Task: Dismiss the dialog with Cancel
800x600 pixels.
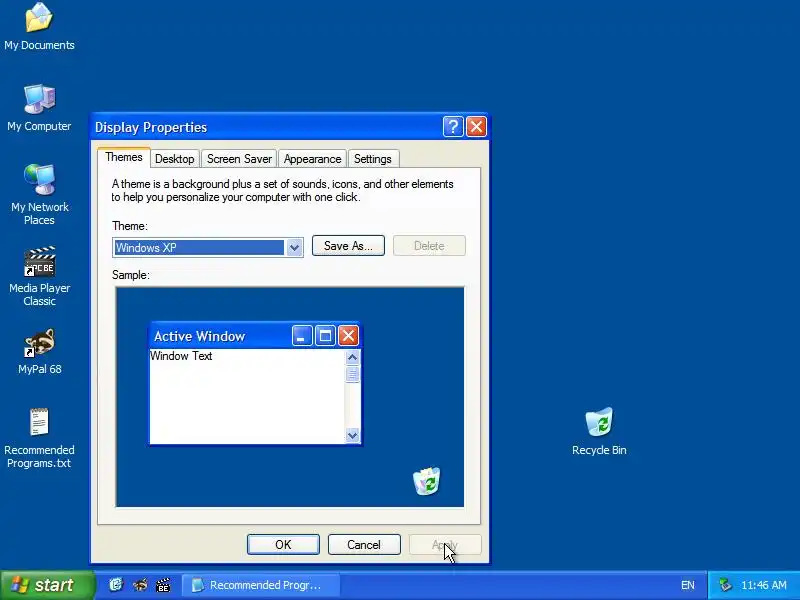Action: (x=364, y=544)
